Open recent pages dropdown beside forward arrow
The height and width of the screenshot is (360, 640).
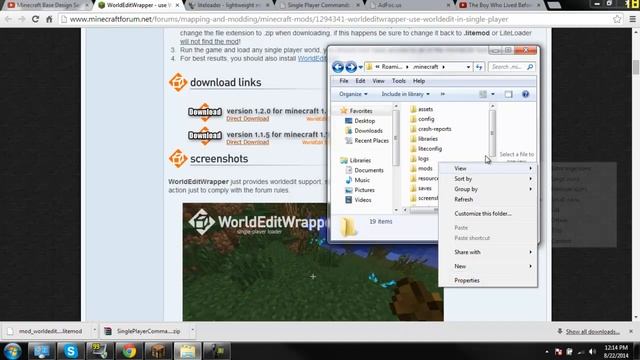click(x=360, y=67)
